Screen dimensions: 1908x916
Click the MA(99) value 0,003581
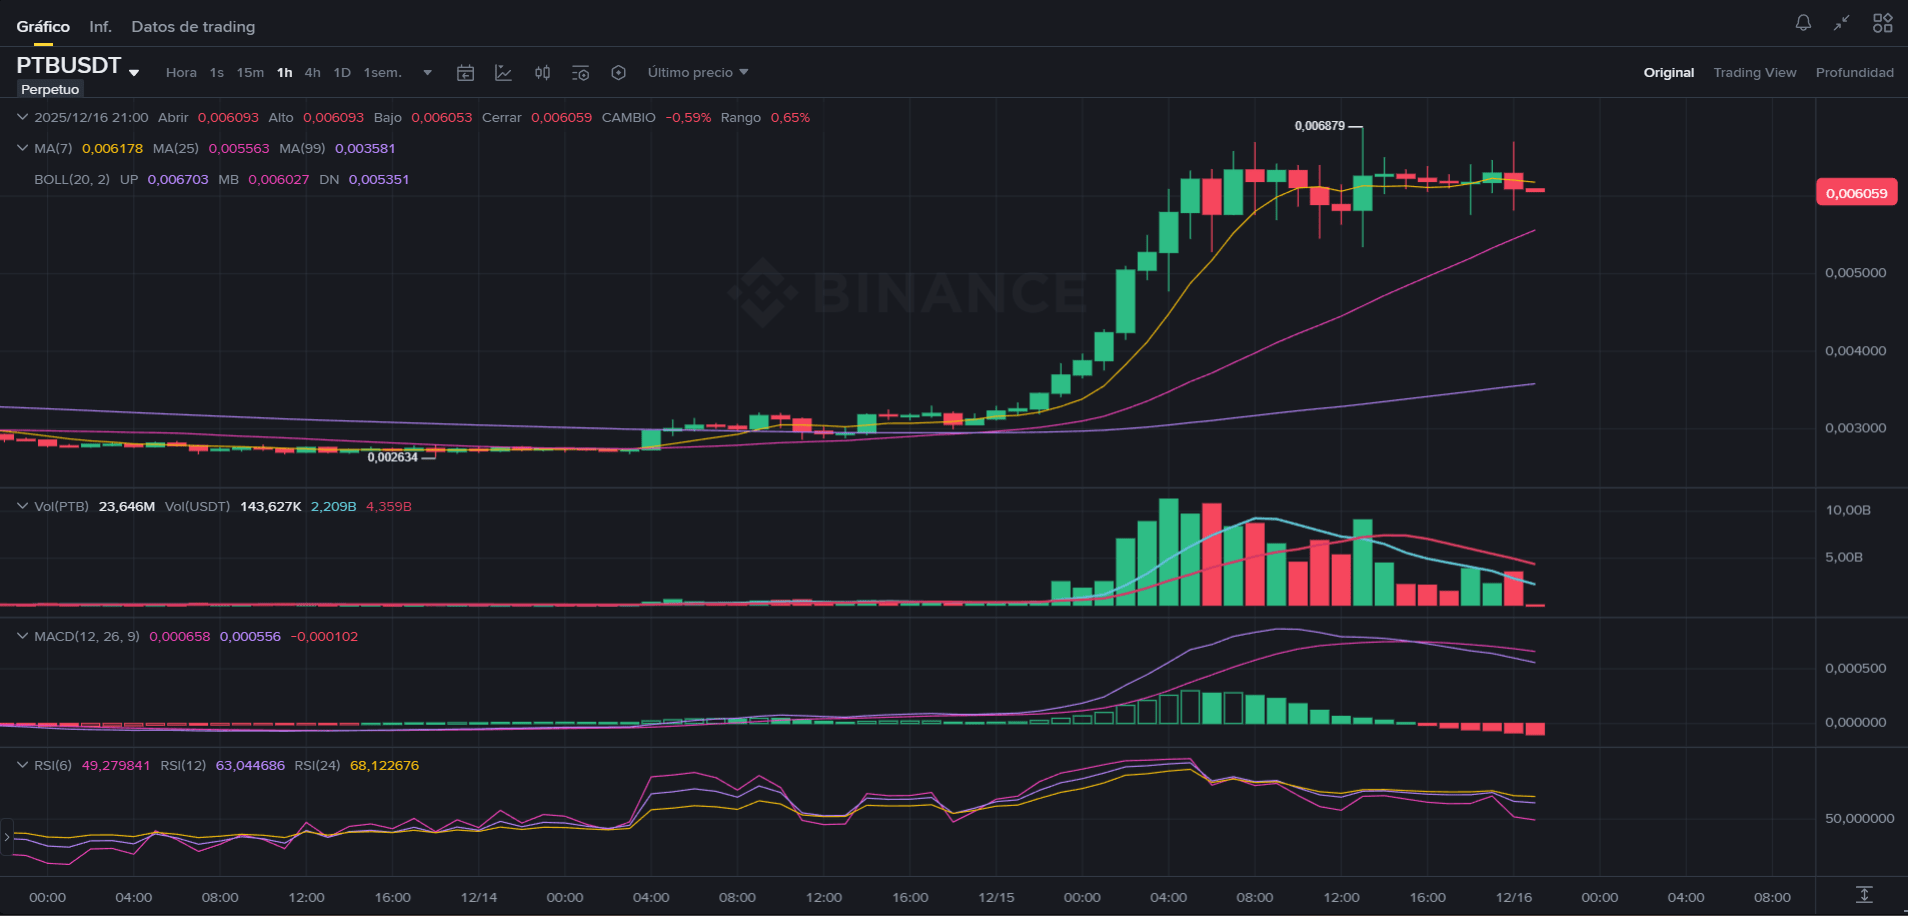point(365,148)
